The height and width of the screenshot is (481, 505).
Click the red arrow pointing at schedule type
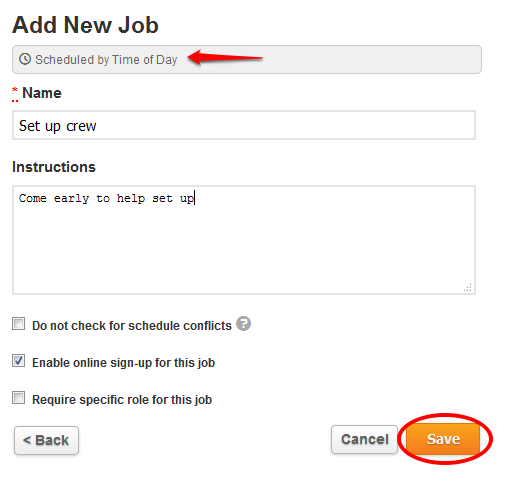tap(225, 57)
